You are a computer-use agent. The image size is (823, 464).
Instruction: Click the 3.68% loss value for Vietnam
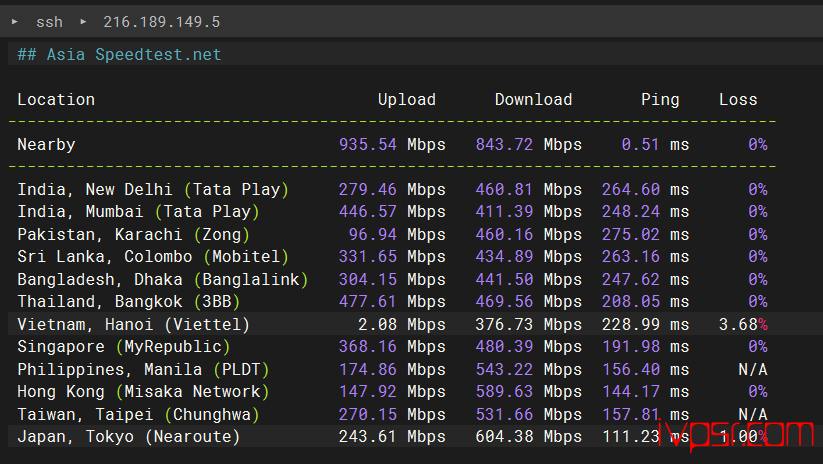(x=743, y=324)
